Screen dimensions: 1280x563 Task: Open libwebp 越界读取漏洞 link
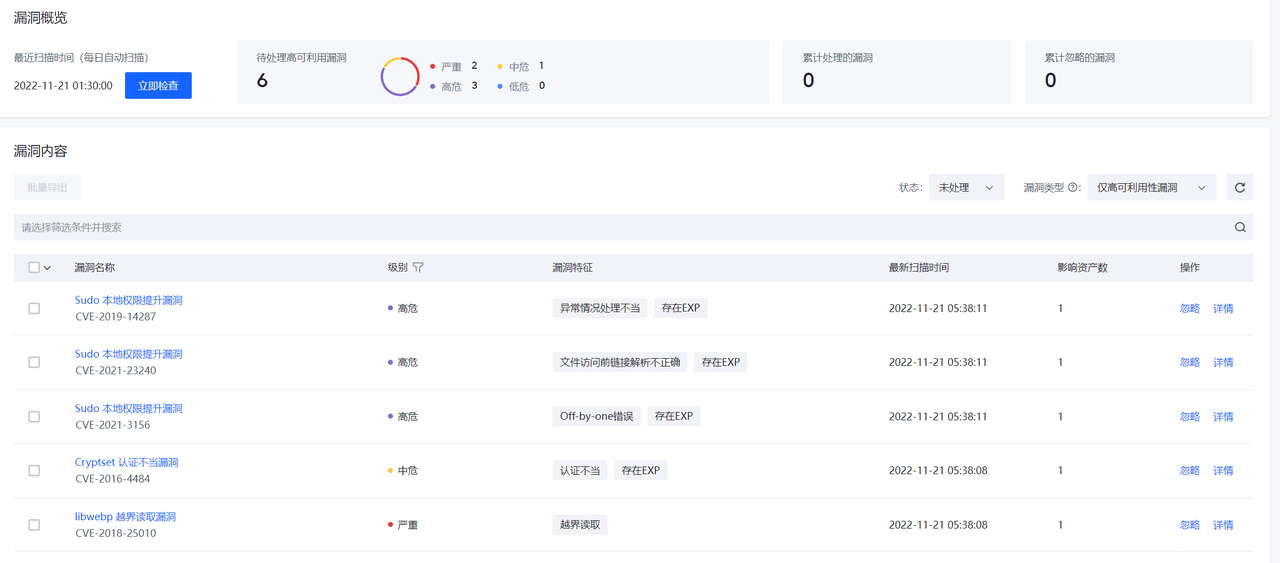click(x=125, y=517)
